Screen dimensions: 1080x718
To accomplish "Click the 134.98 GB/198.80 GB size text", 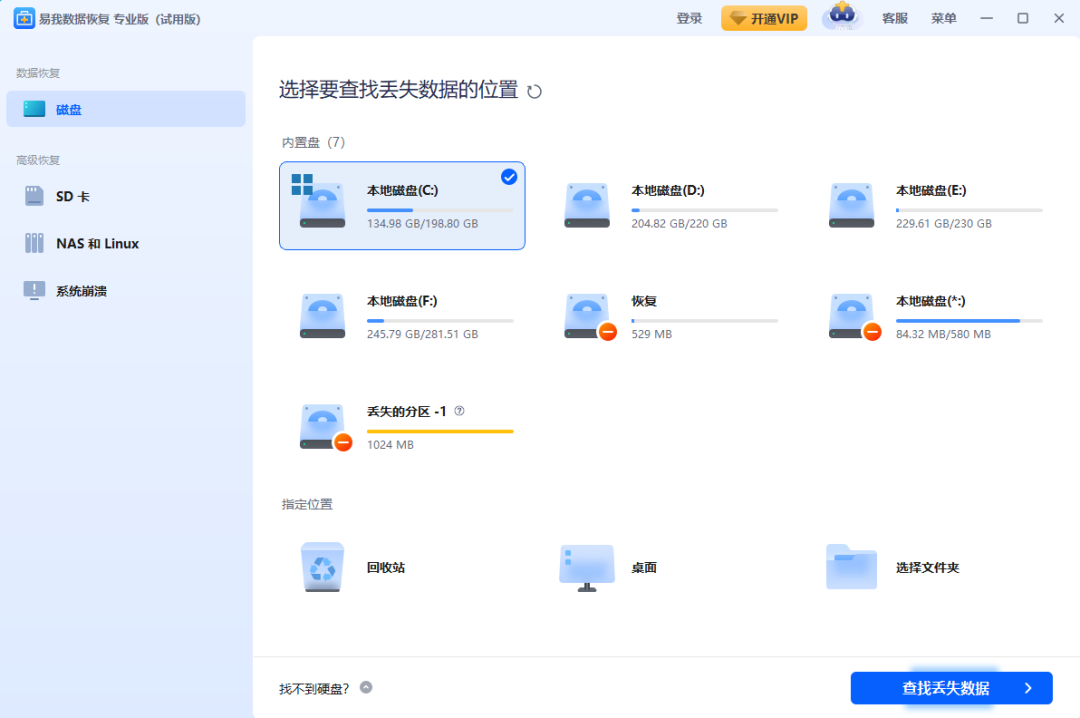I will 422,224.
